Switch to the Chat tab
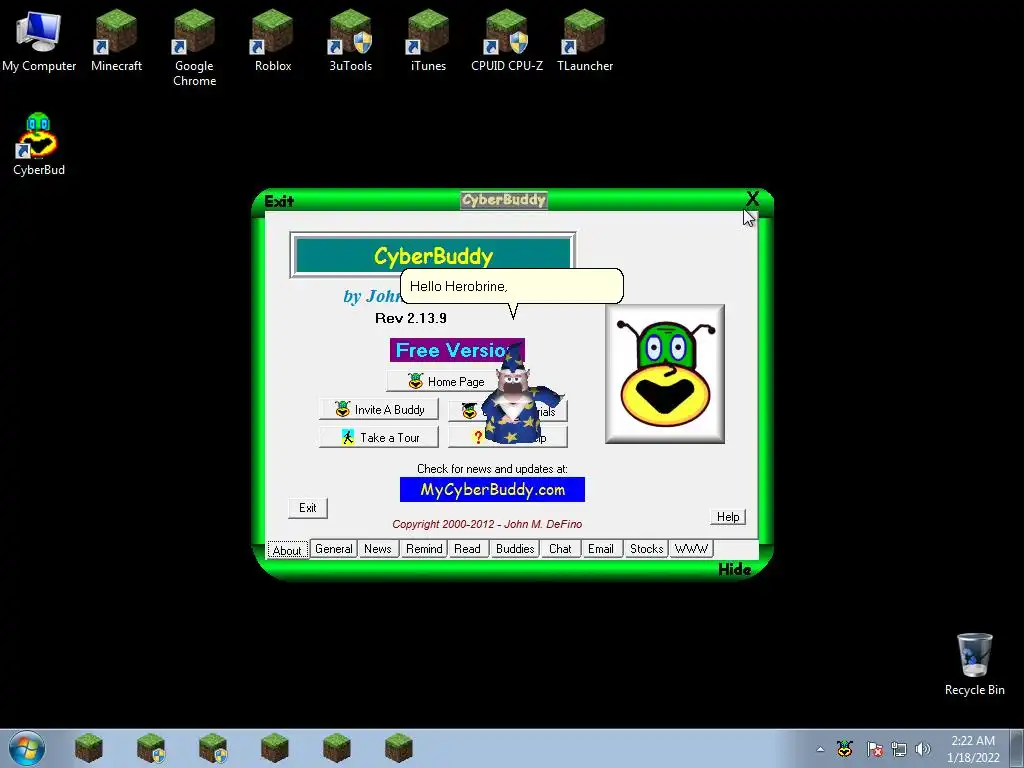Image resolution: width=1024 pixels, height=768 pixels. [560, 549]
